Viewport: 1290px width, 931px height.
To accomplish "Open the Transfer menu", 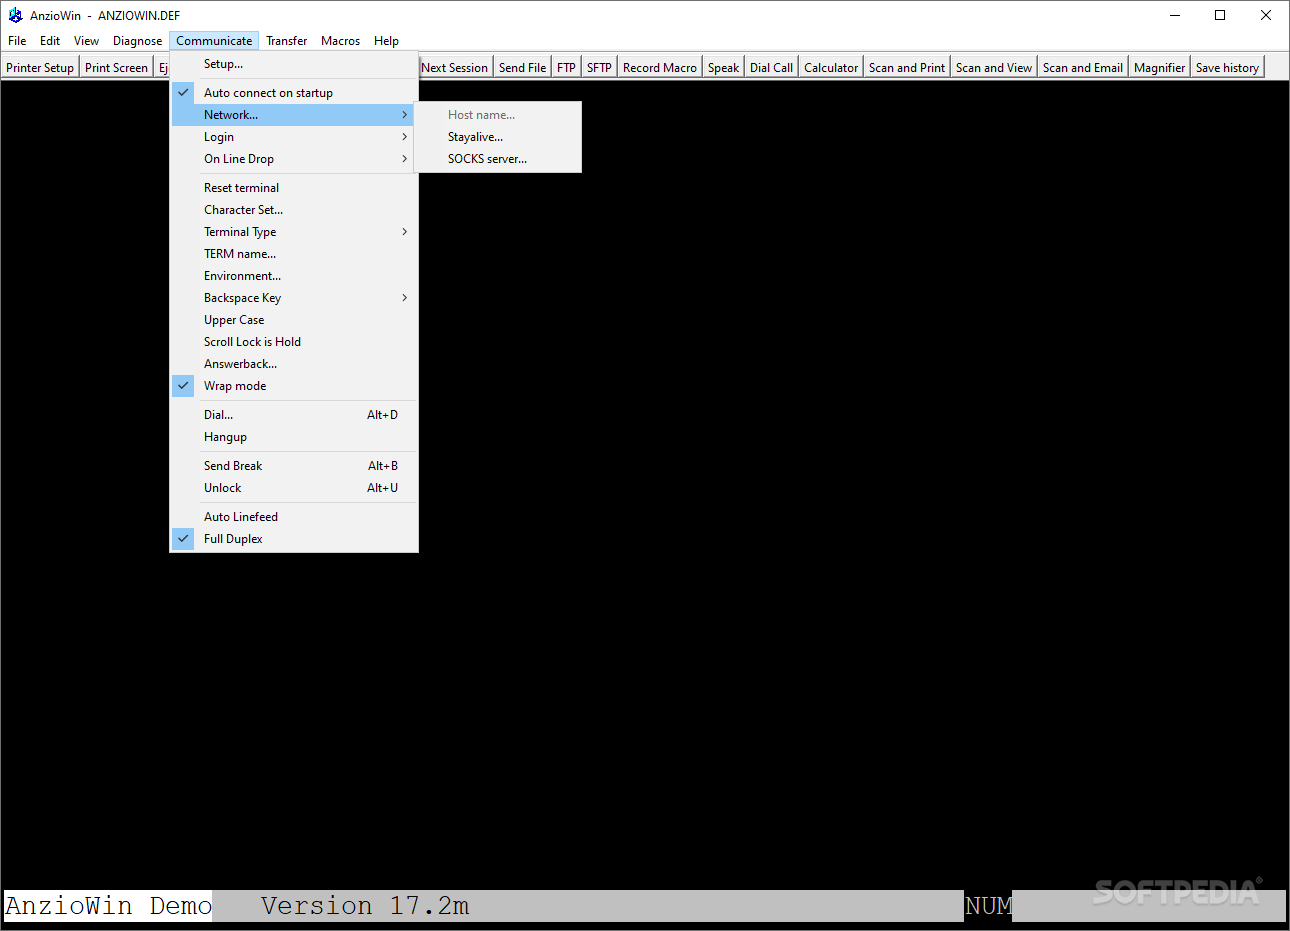I will [x=286, y=41].
